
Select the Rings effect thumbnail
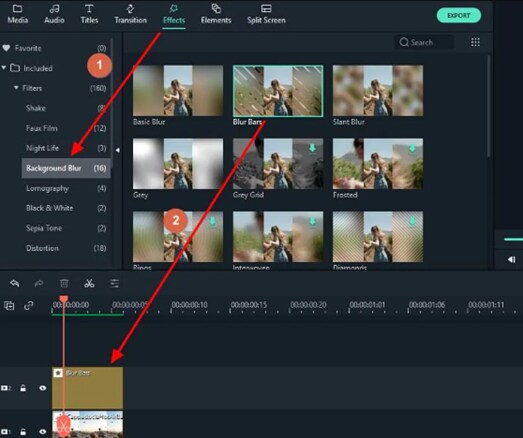178,237
